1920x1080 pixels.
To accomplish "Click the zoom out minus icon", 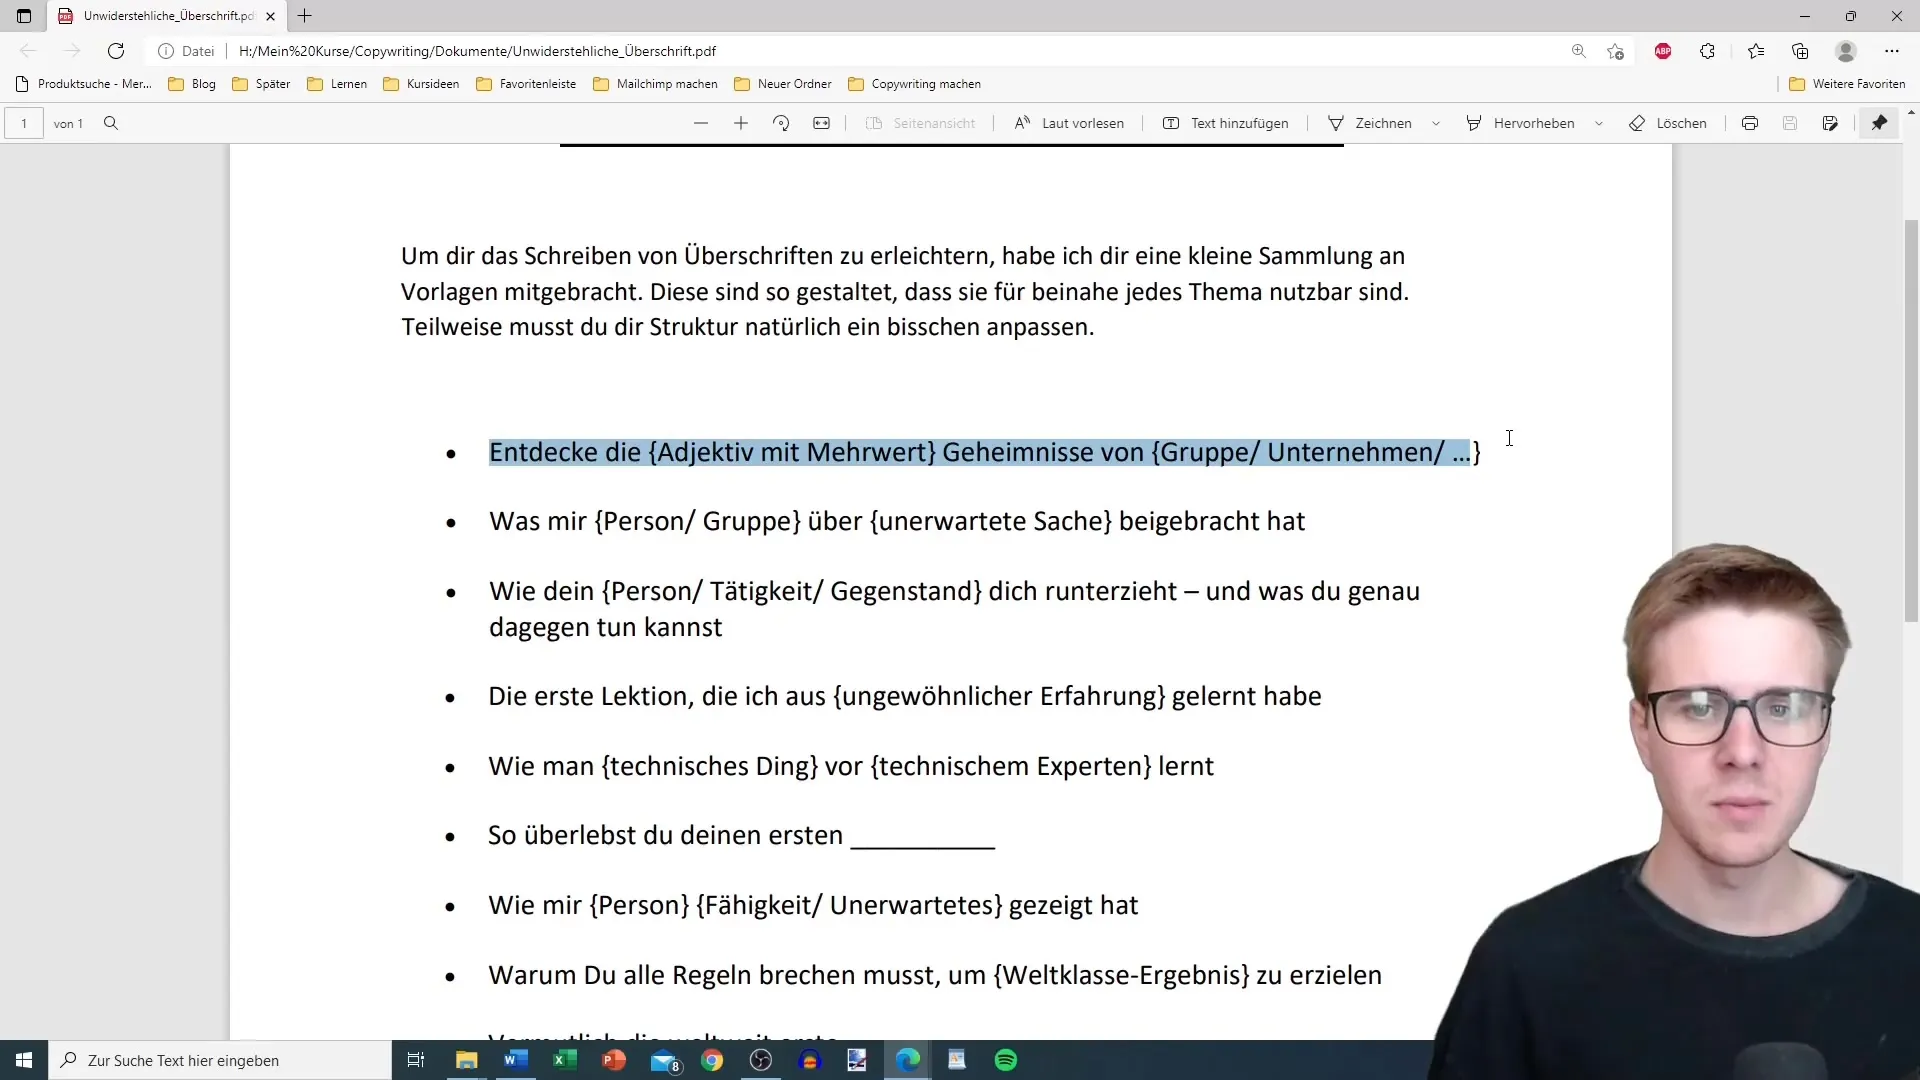I will (x=701, y=123).
